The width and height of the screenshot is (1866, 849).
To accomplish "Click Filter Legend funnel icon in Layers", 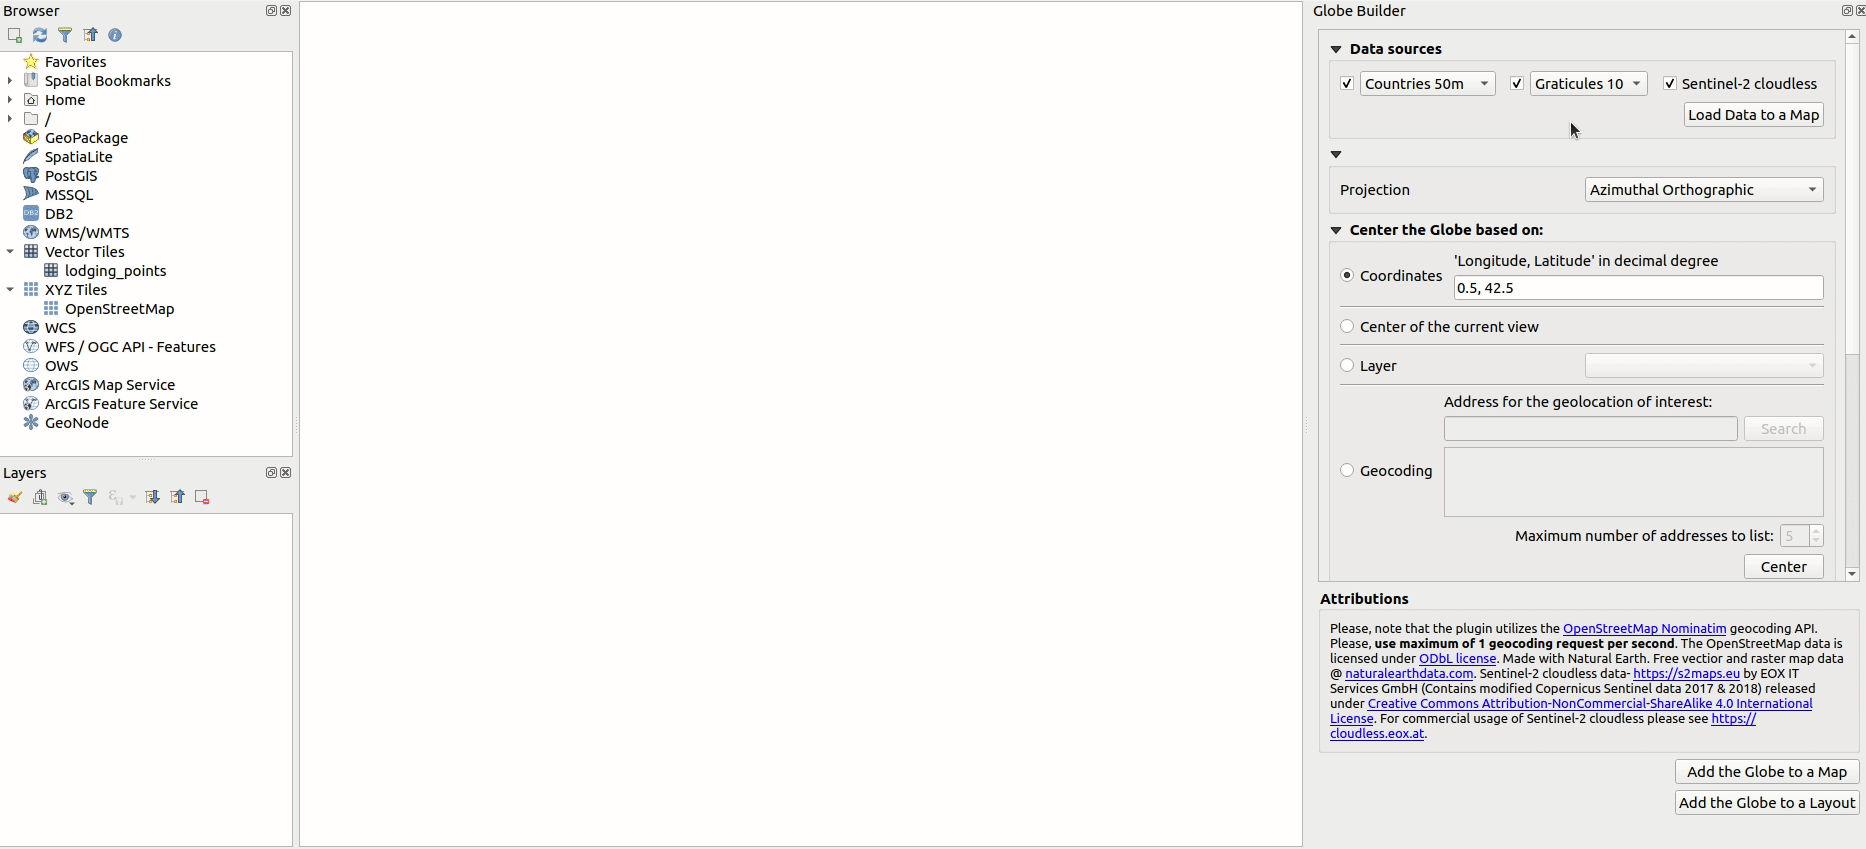I will (x=90, y=497).
